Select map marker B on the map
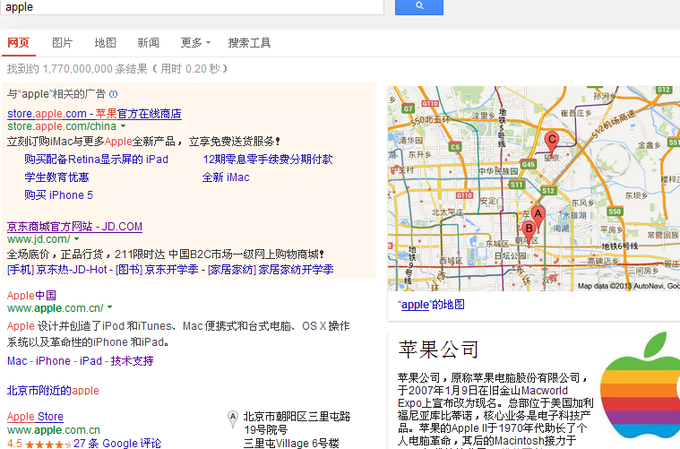 click(x=529, y=232)
